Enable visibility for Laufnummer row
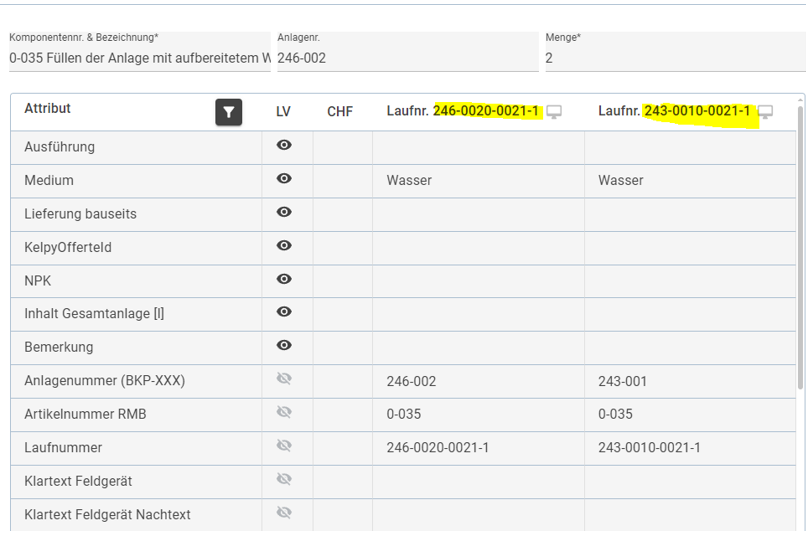806x533 pixels. pos(284,446)
